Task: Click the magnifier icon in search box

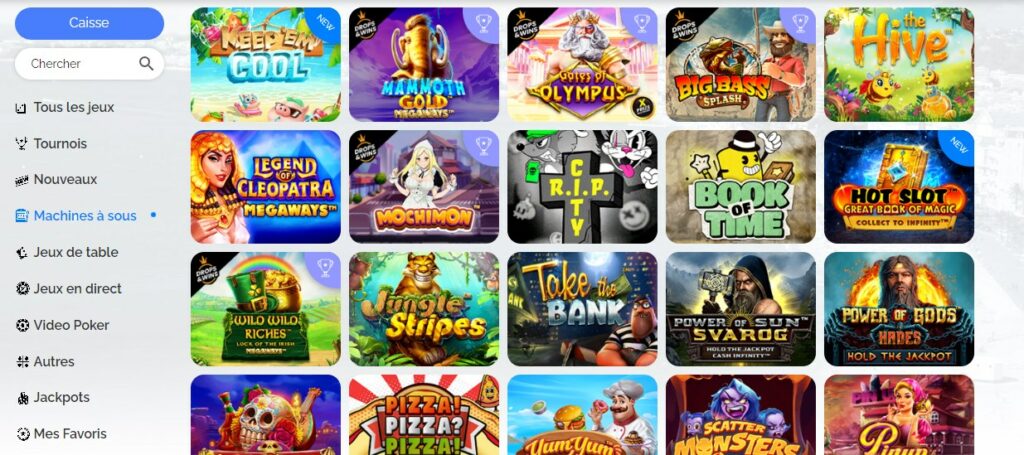Action: click(146, 63)
